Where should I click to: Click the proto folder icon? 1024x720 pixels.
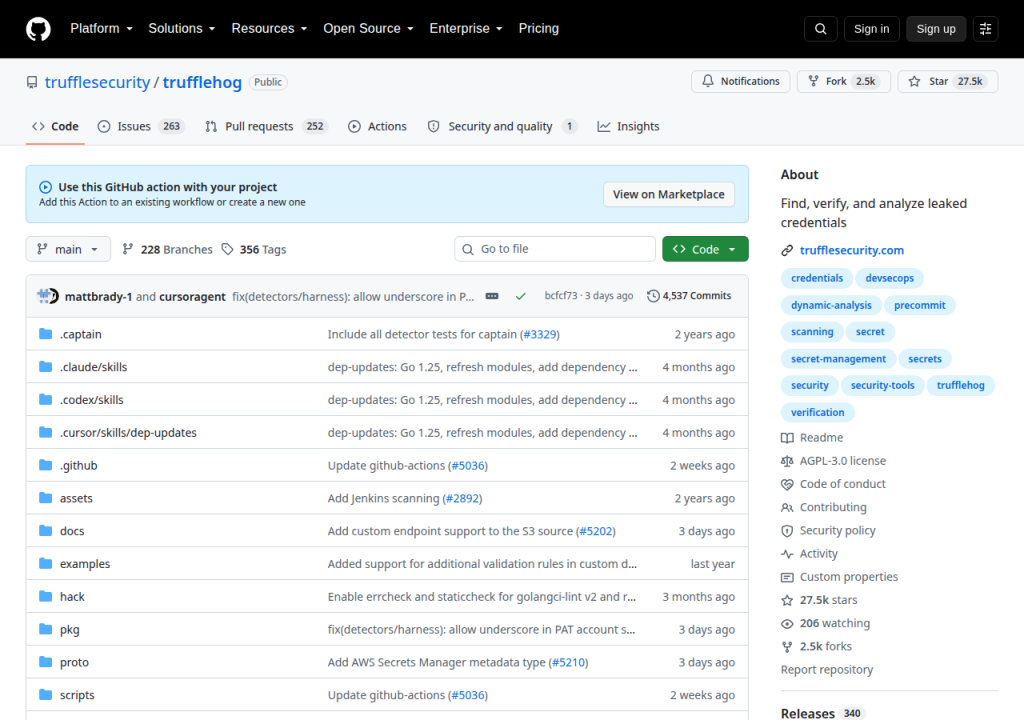(45, 662)
